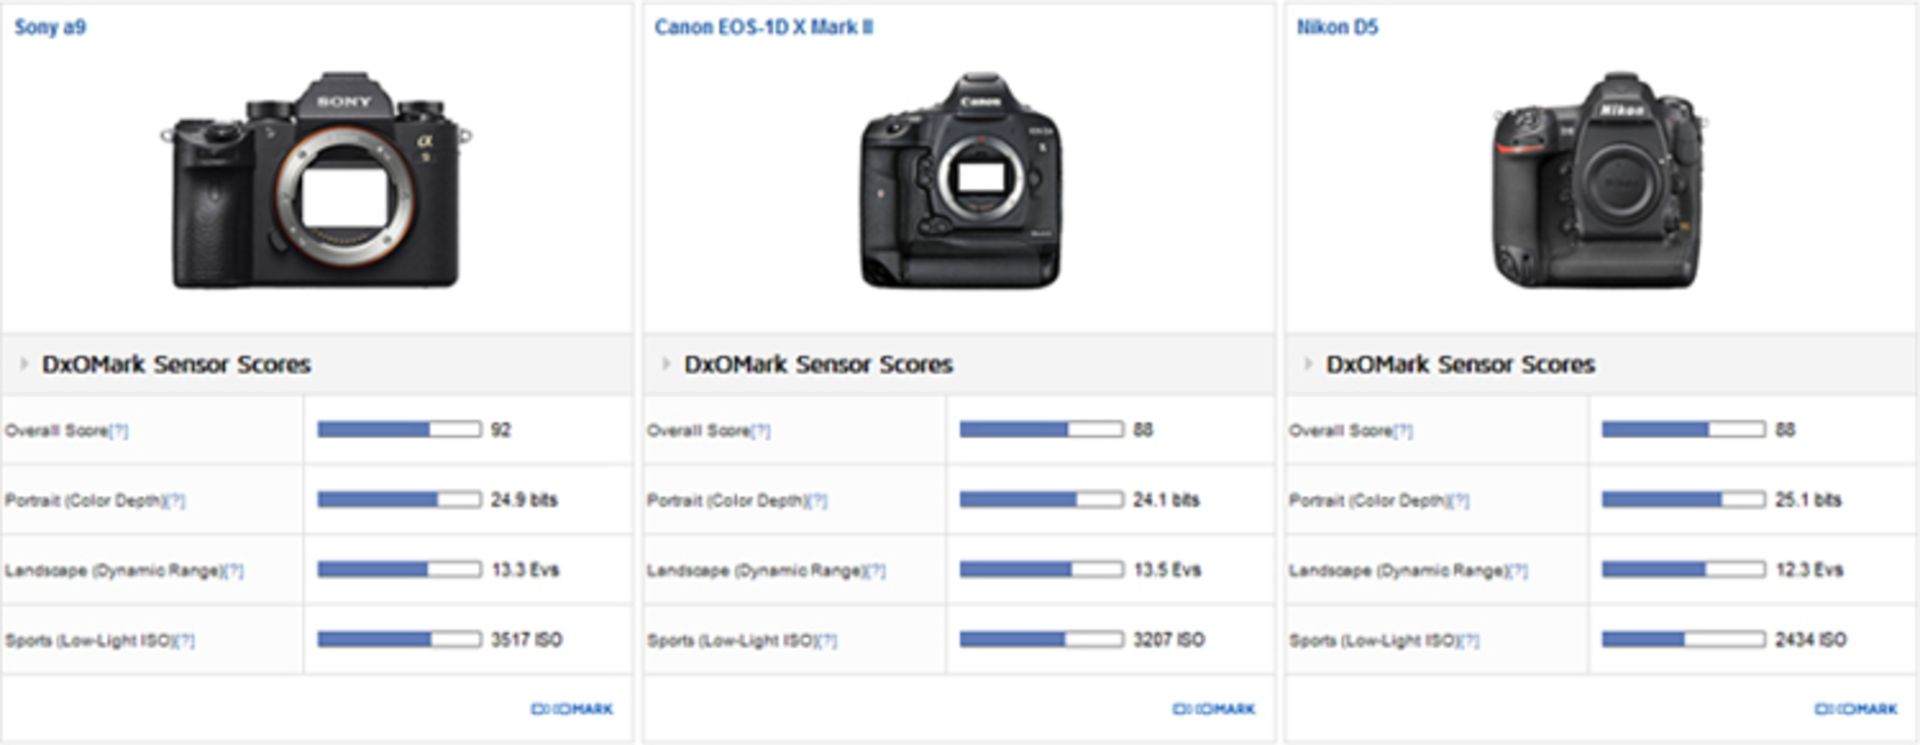Open the Nikon D5 camera image

[1597, 182]
